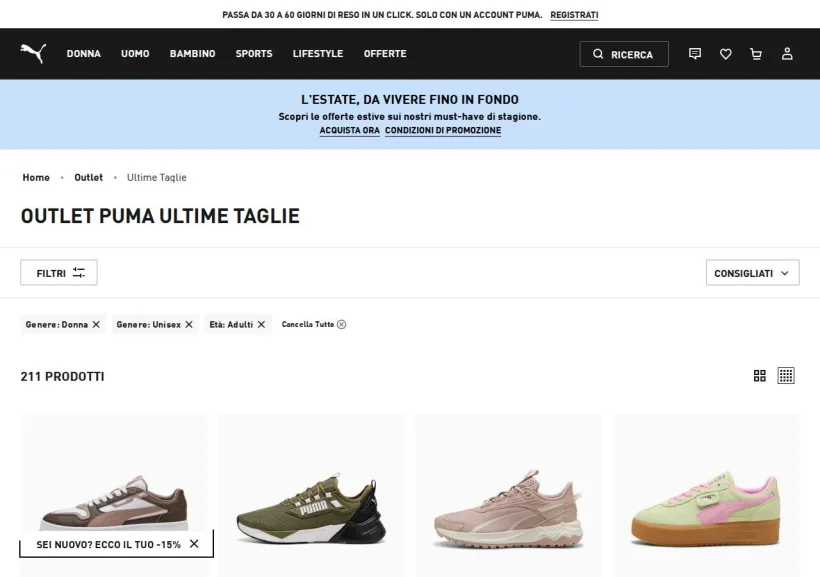Click SEI NUOVO? ECCO IL TUO -15% offer
The height and width of the screenshot is (577, 820).
(x=108, y=545)
